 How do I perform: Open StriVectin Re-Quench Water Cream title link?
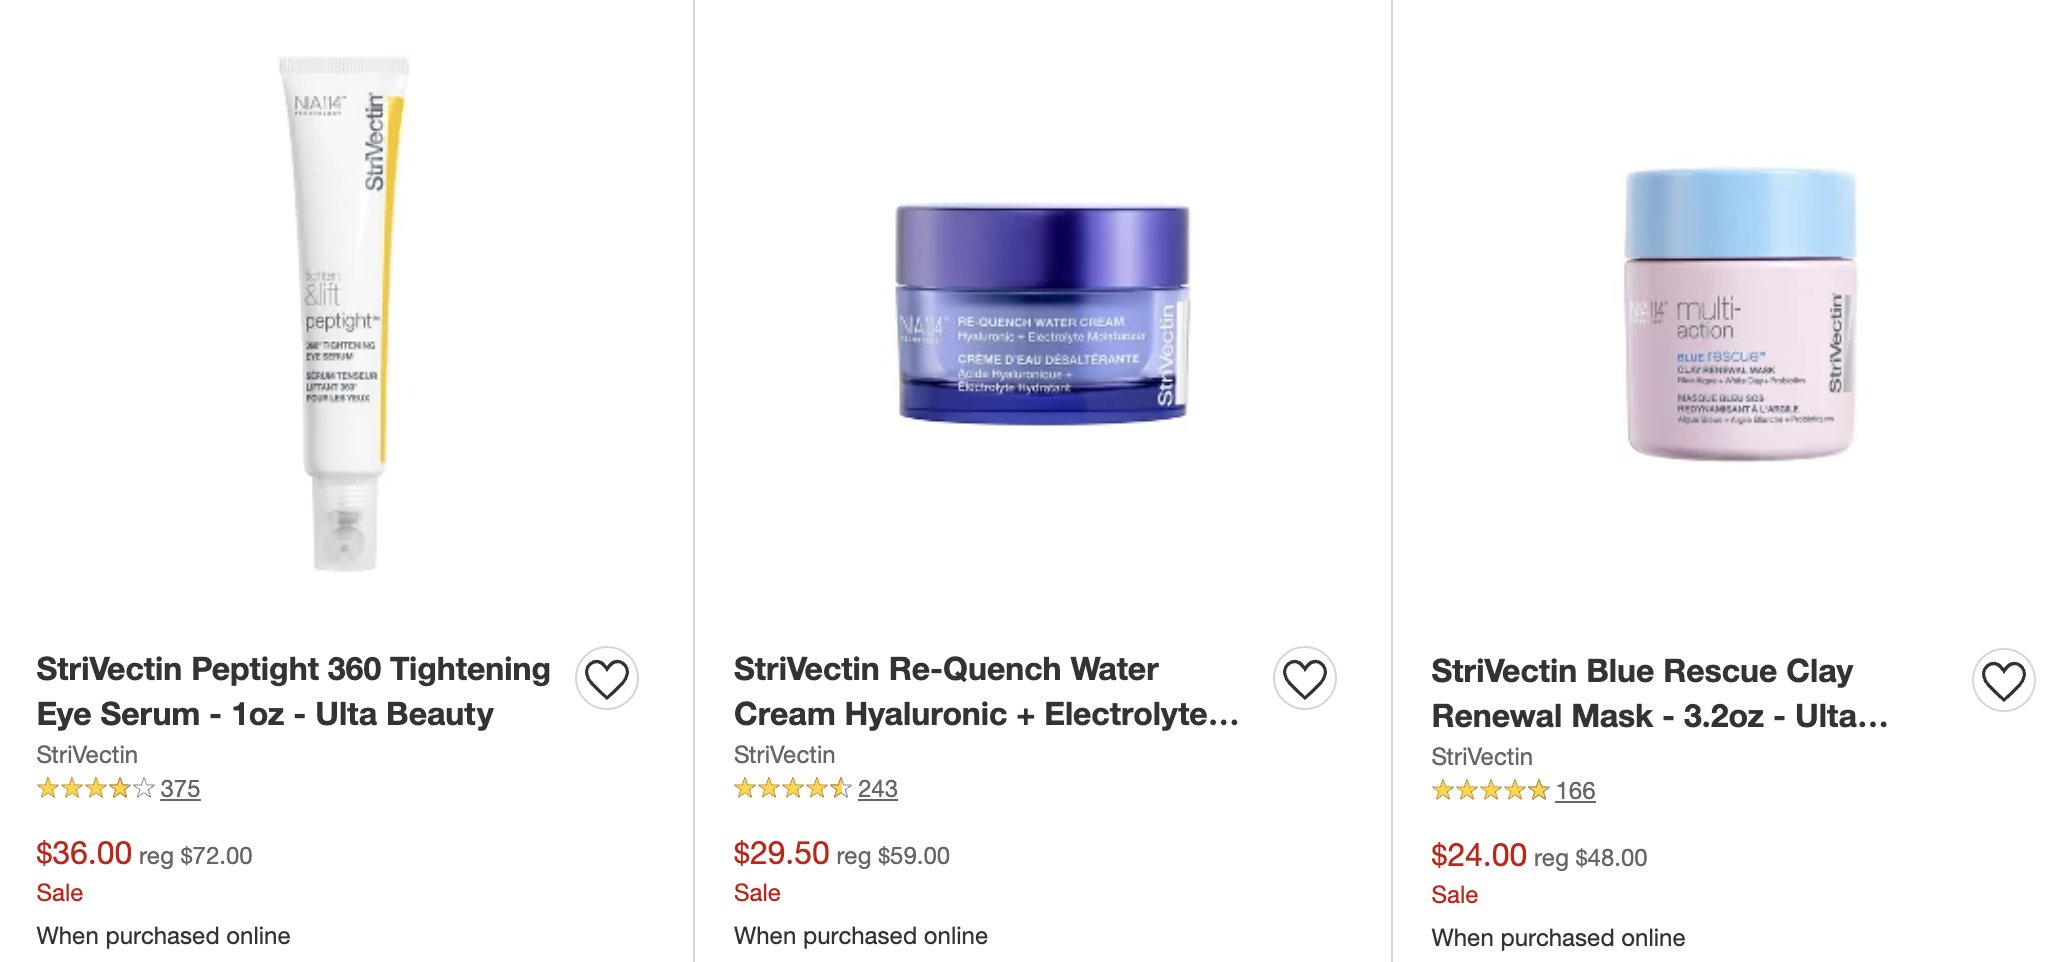tap(987, 691)
